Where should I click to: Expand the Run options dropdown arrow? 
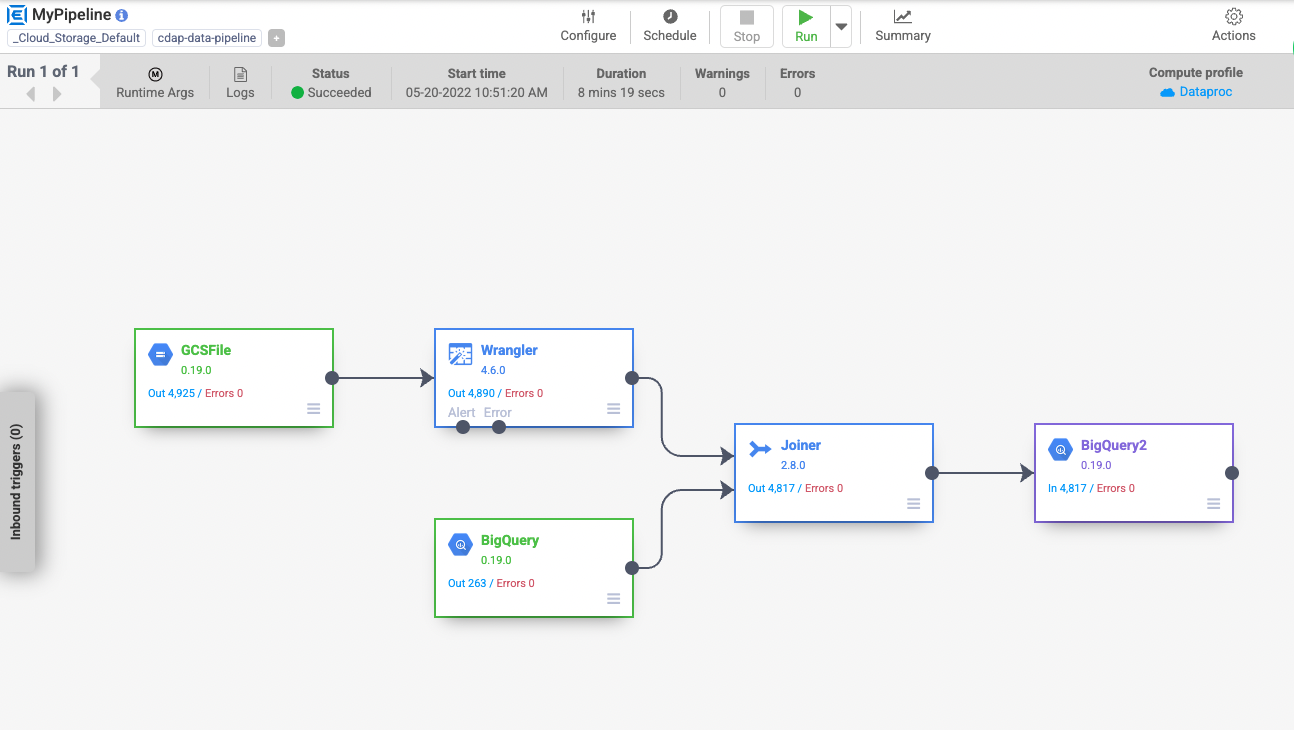pyautogui.click(x=841, y=27)
